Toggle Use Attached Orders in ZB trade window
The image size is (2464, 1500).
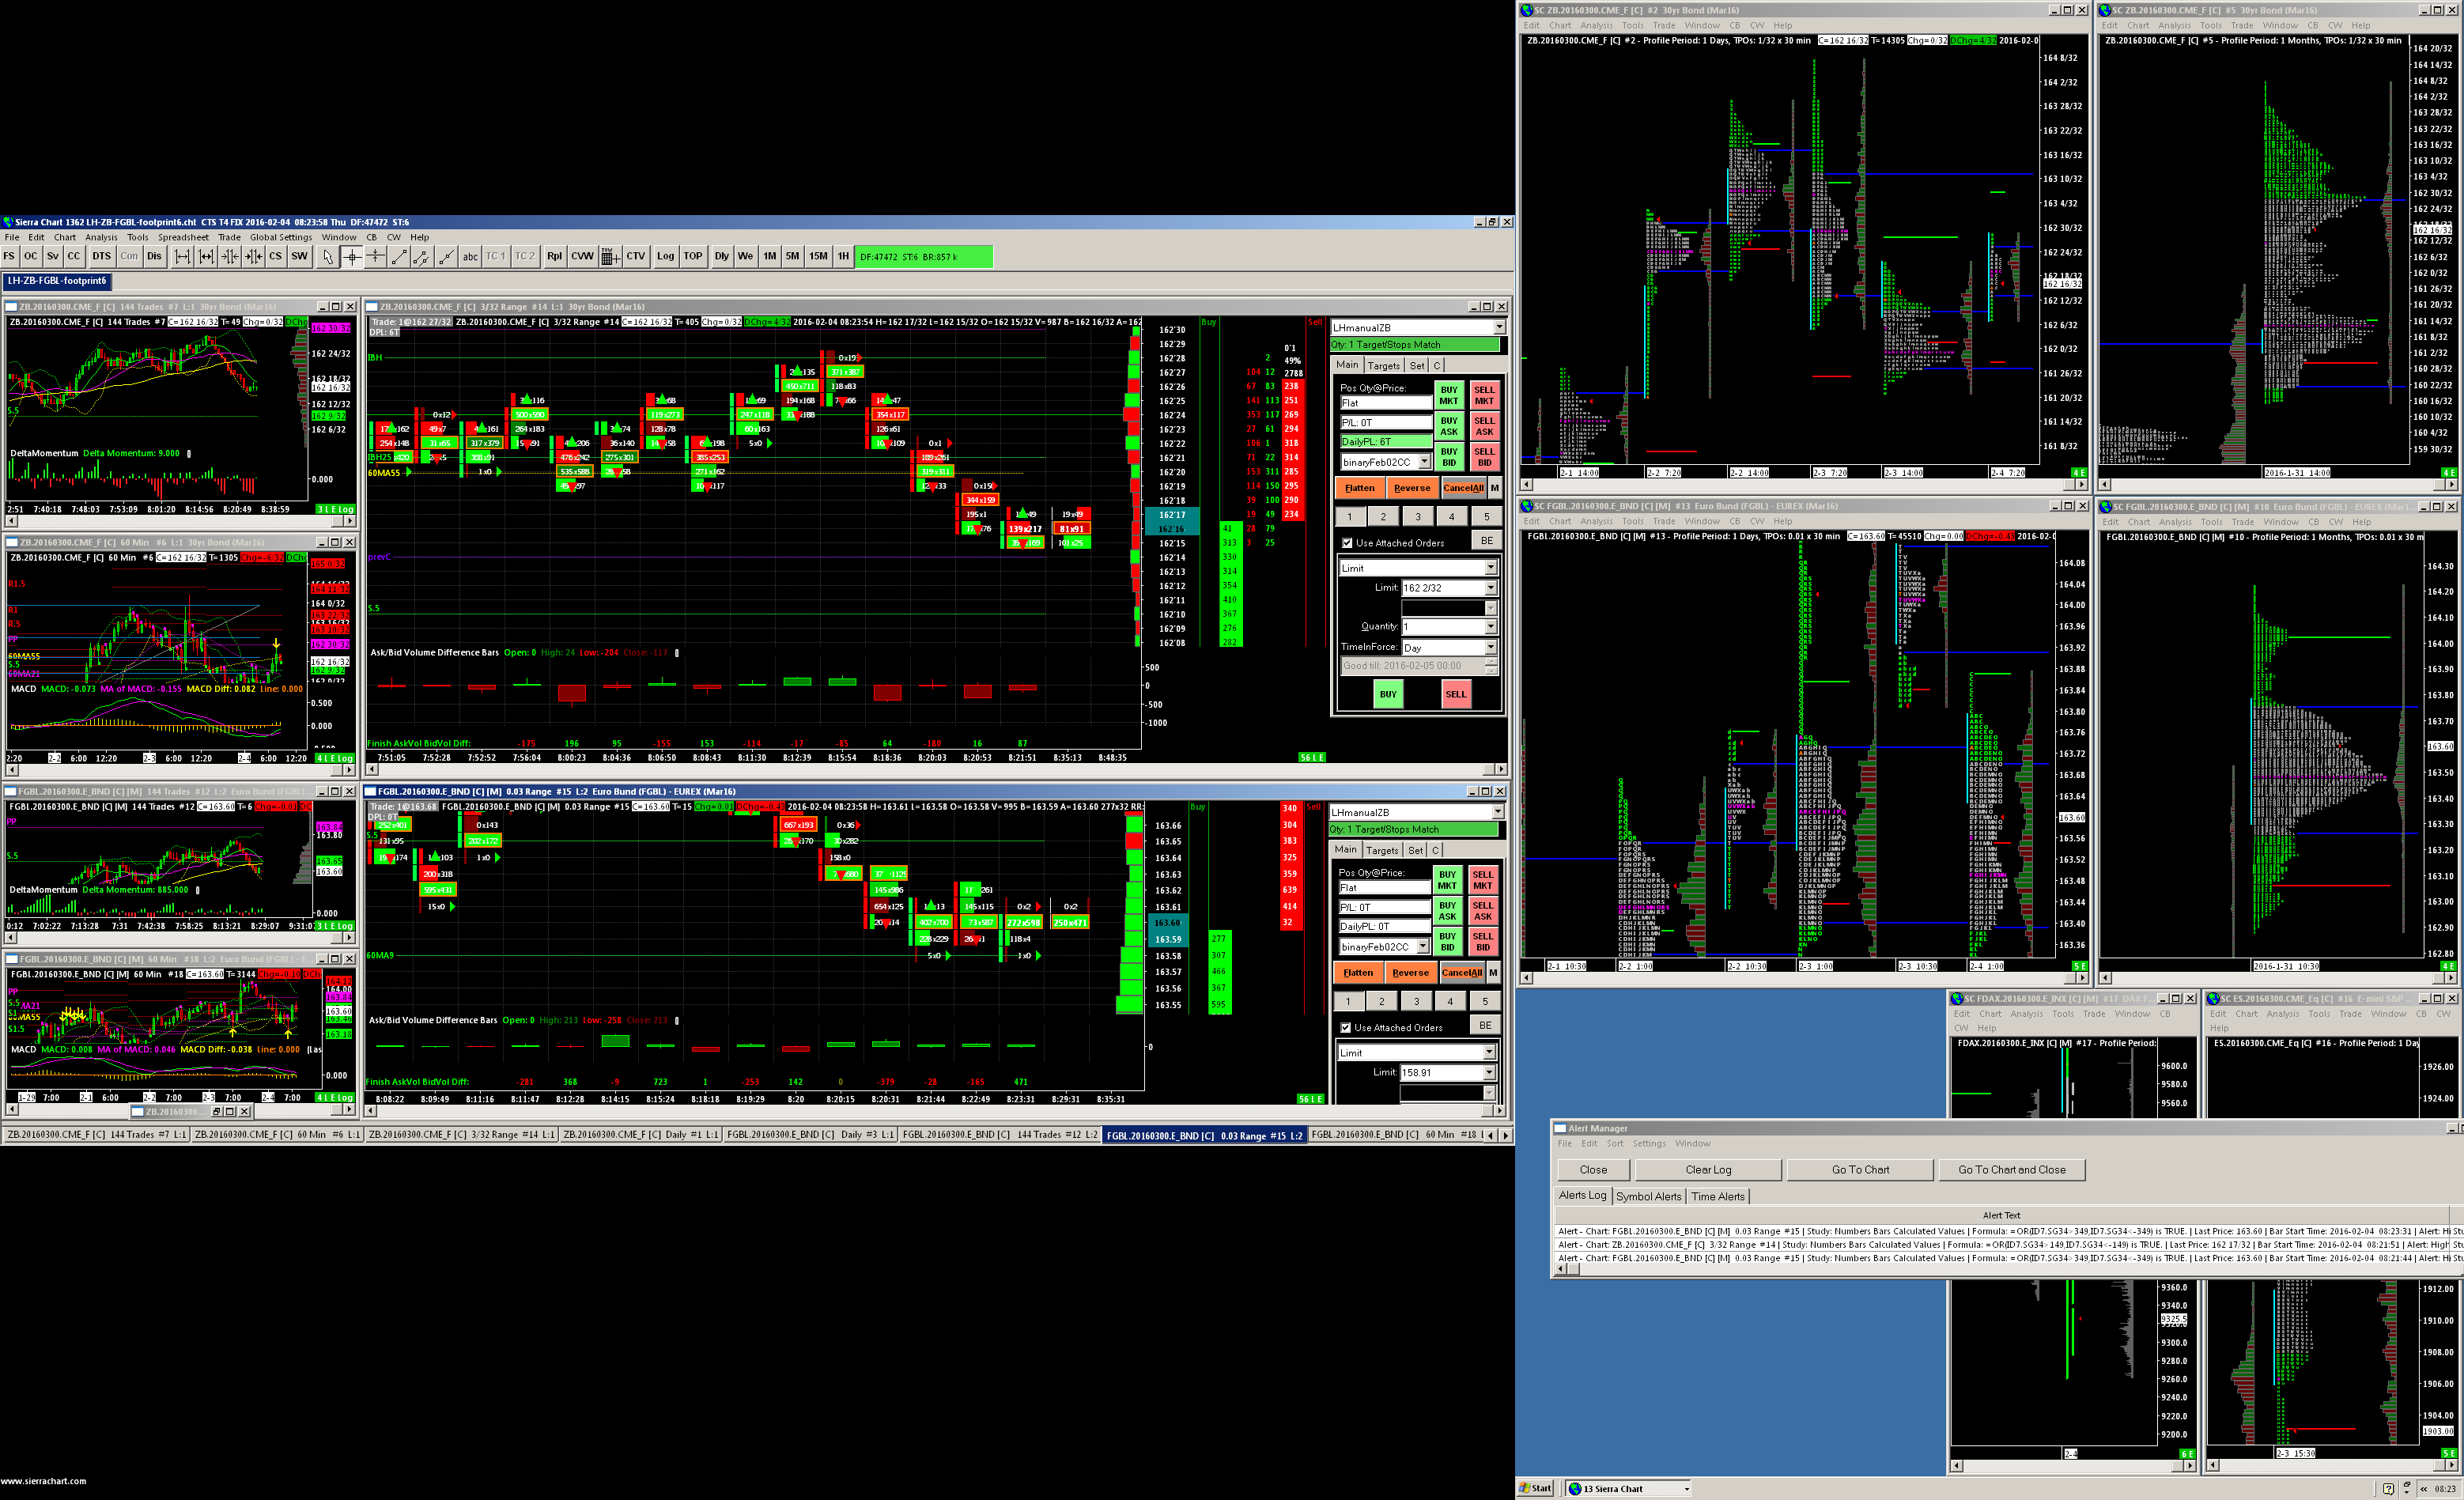(x=1347, y=544)
